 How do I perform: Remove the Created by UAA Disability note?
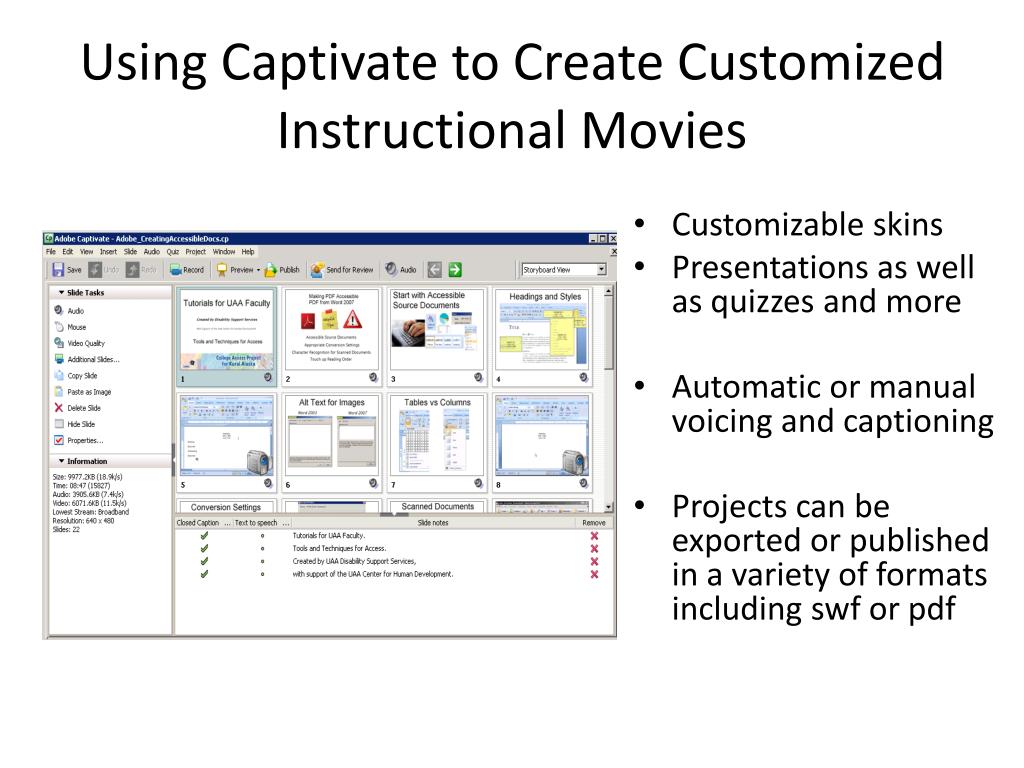coord(594,561)
